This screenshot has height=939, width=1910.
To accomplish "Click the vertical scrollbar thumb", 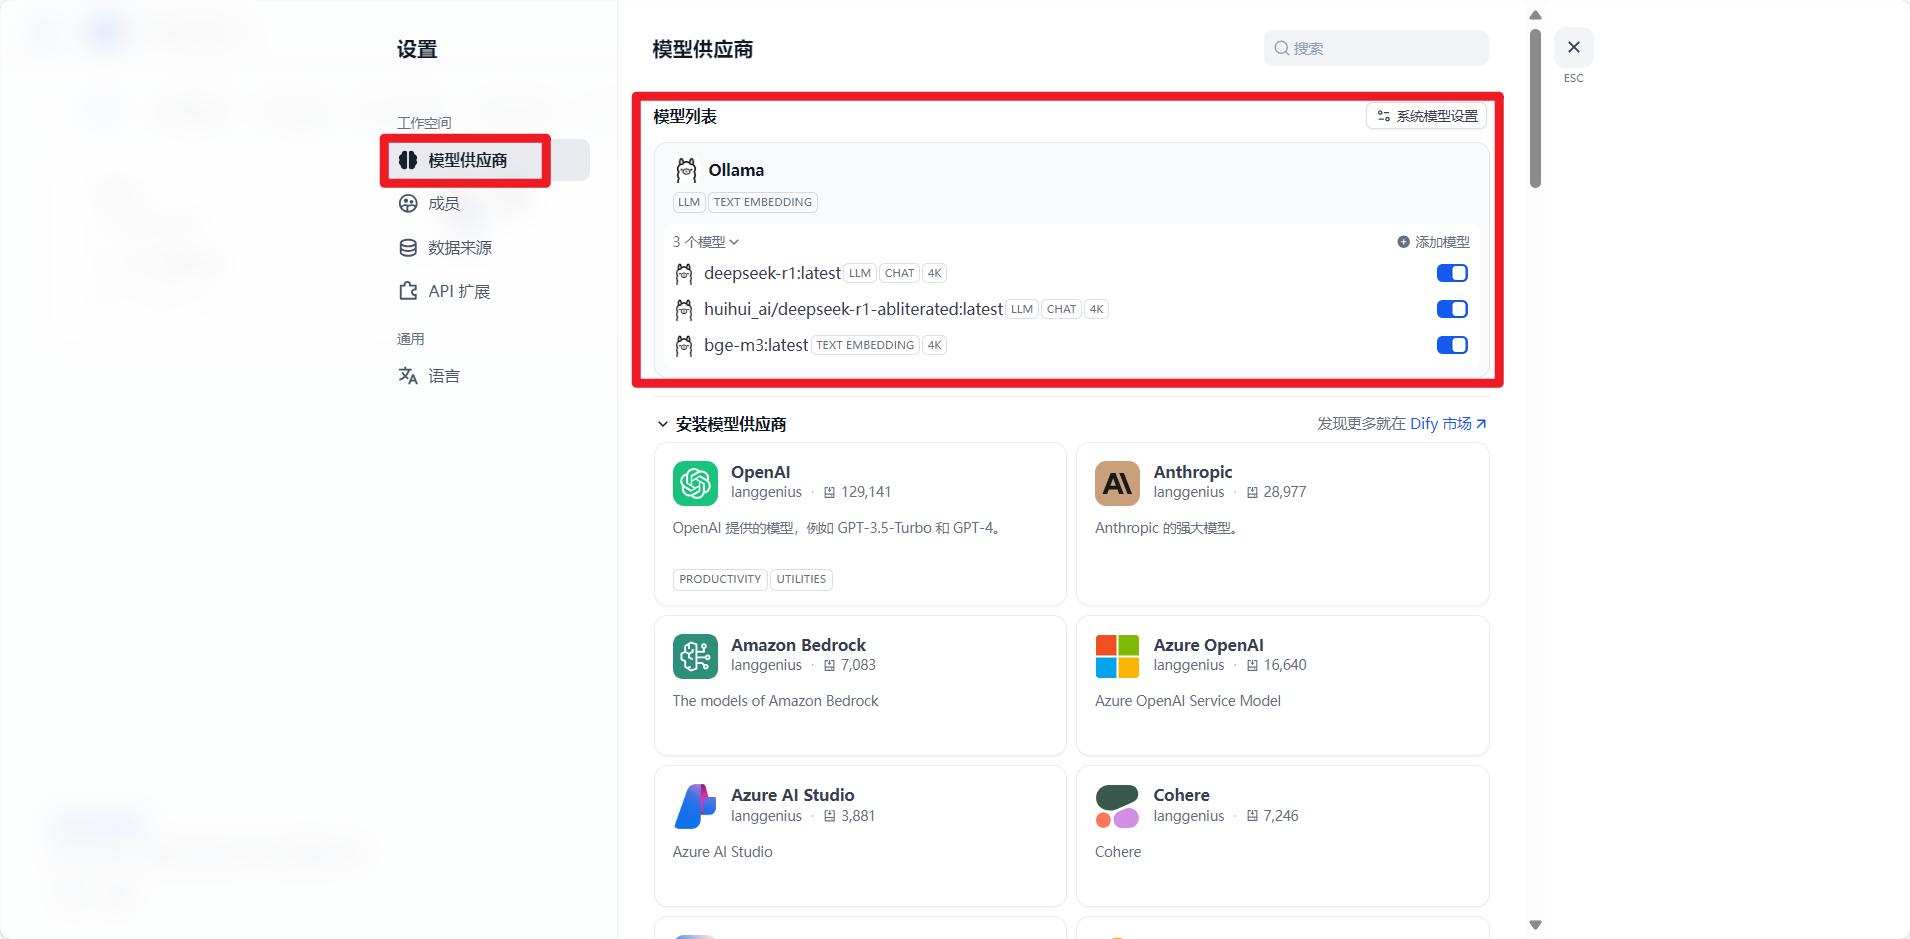I will 1535,108.
